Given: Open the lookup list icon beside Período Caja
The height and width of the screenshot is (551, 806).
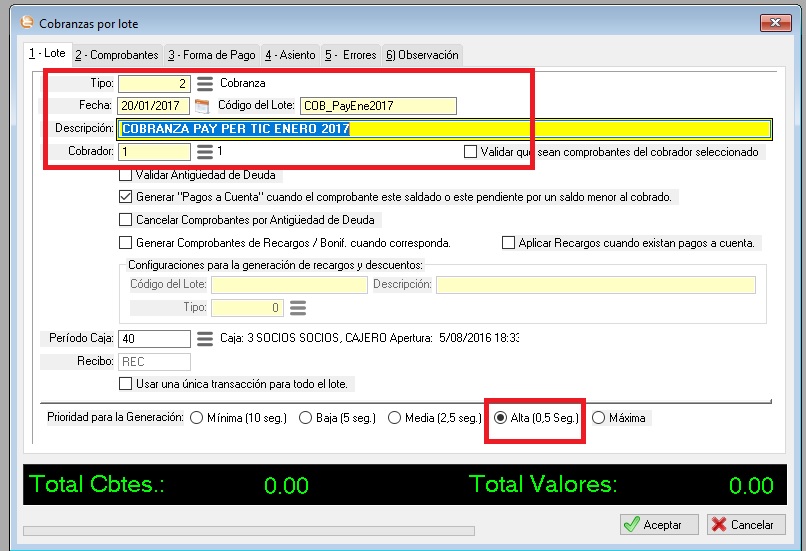Looking at the screenshot, I should (x=205, y=339).
